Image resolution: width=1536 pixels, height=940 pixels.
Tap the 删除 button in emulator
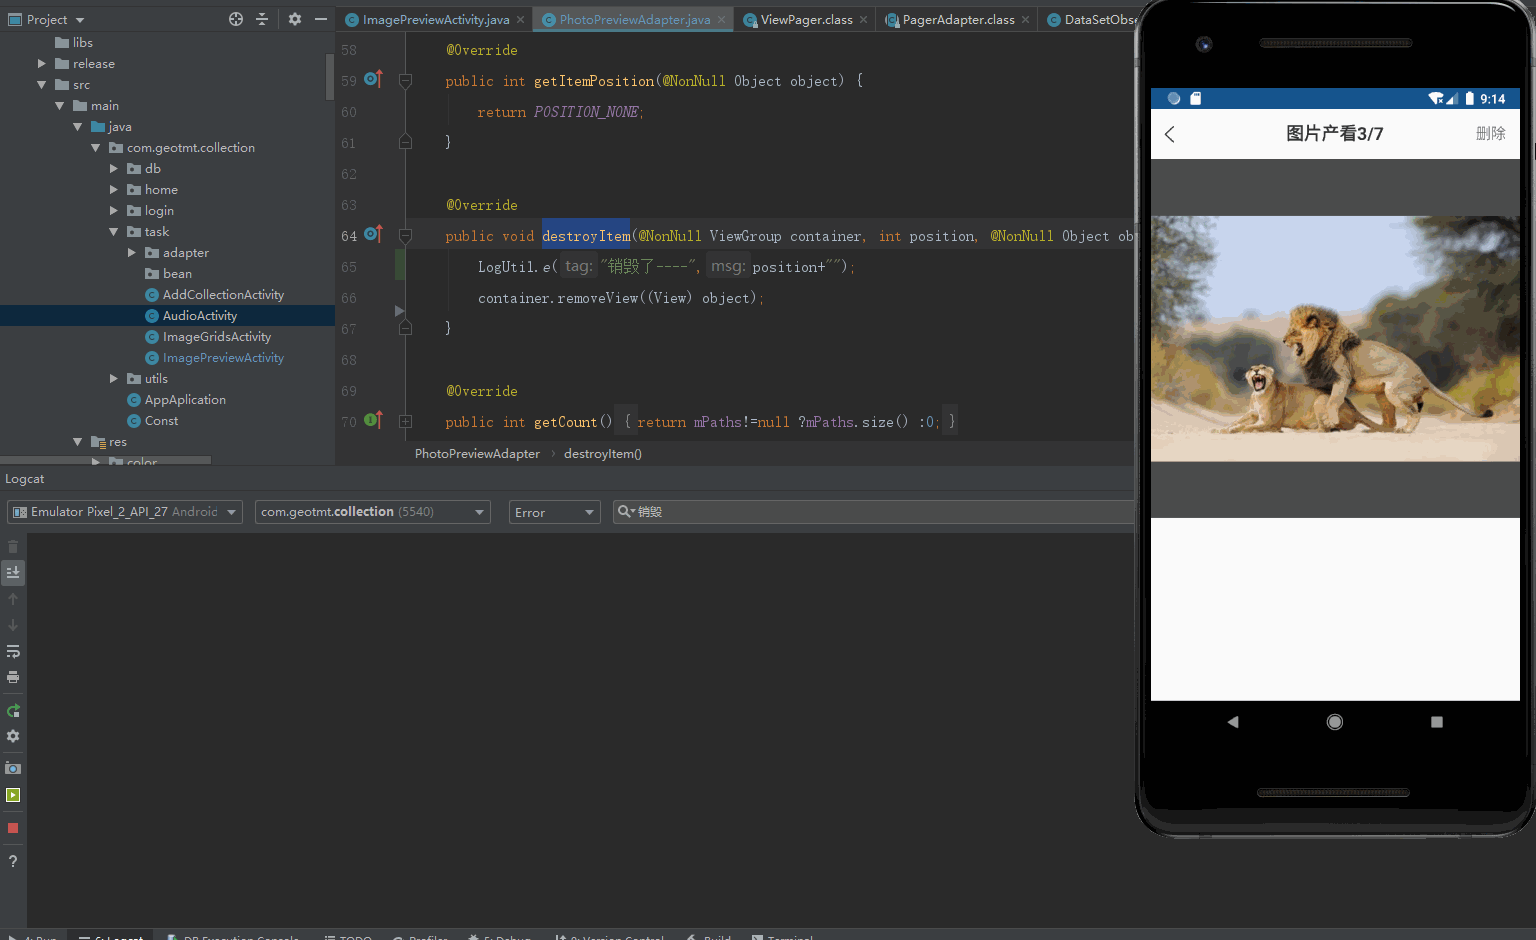coord(1490,133)
